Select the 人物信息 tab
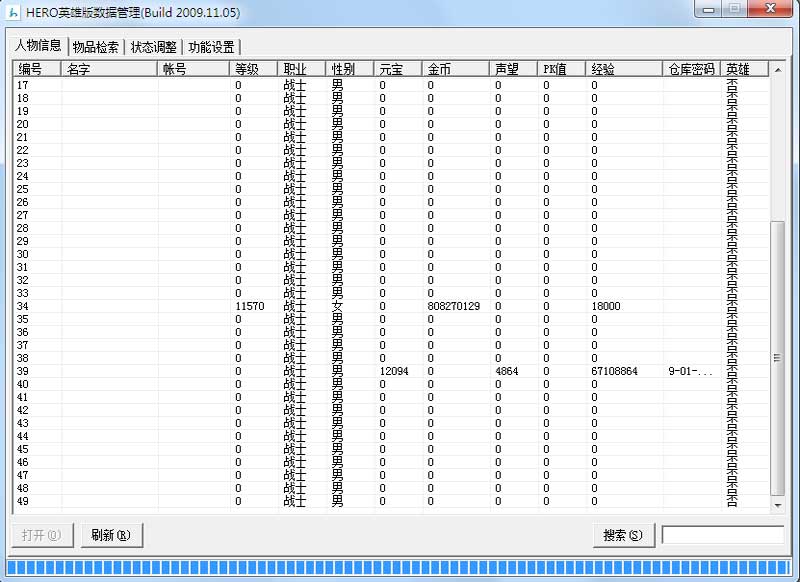Image resolution: width=800 pixels, height=582 pixels. point(38,46)
